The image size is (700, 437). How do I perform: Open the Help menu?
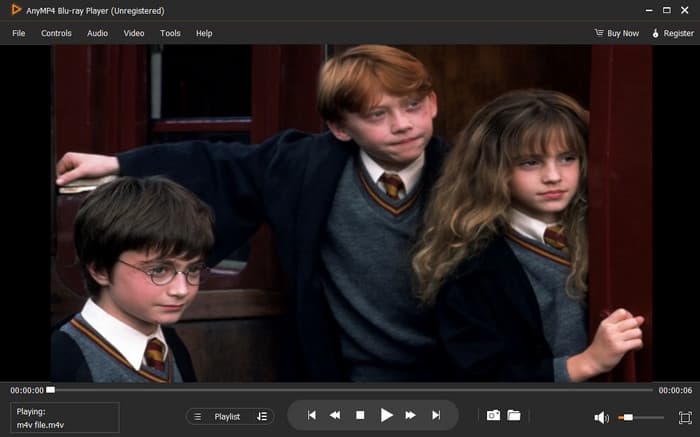[x=204, y=33]
